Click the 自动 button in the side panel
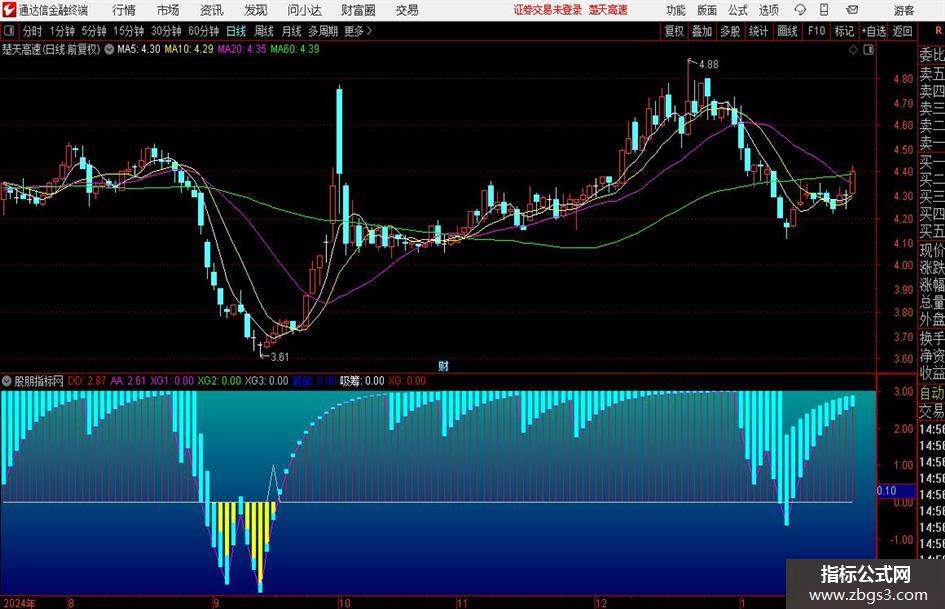The height and width of the screenshot is (609, 945). coord(931,393)
